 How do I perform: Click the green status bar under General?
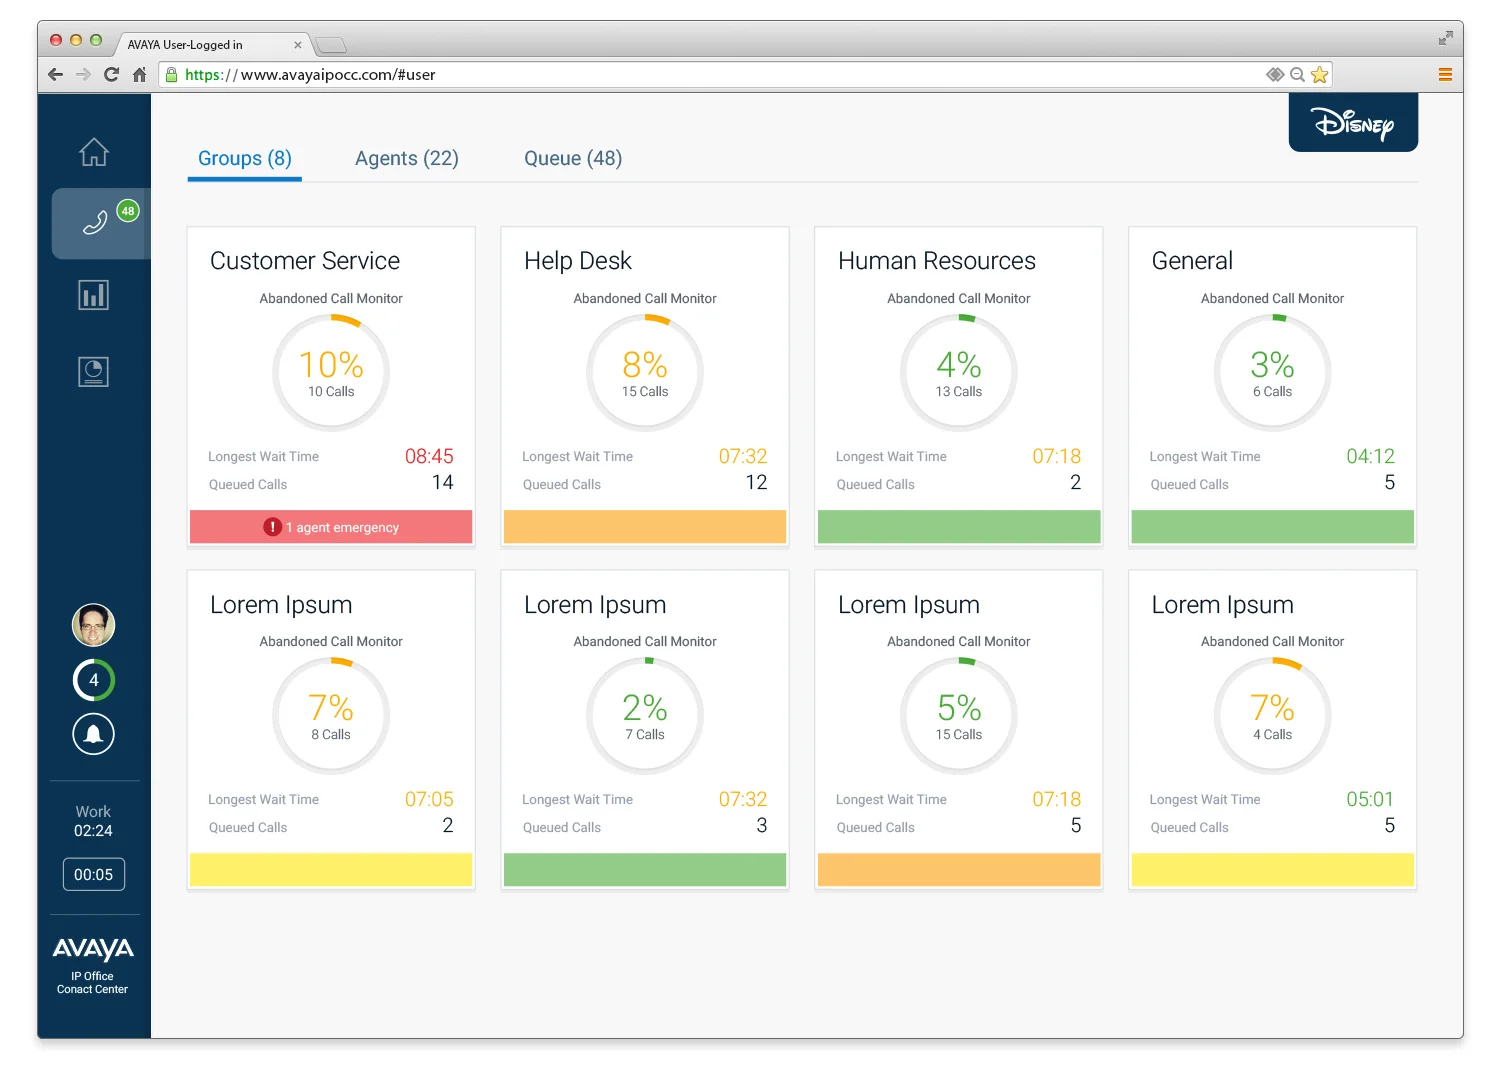(x=1273, y=527)
